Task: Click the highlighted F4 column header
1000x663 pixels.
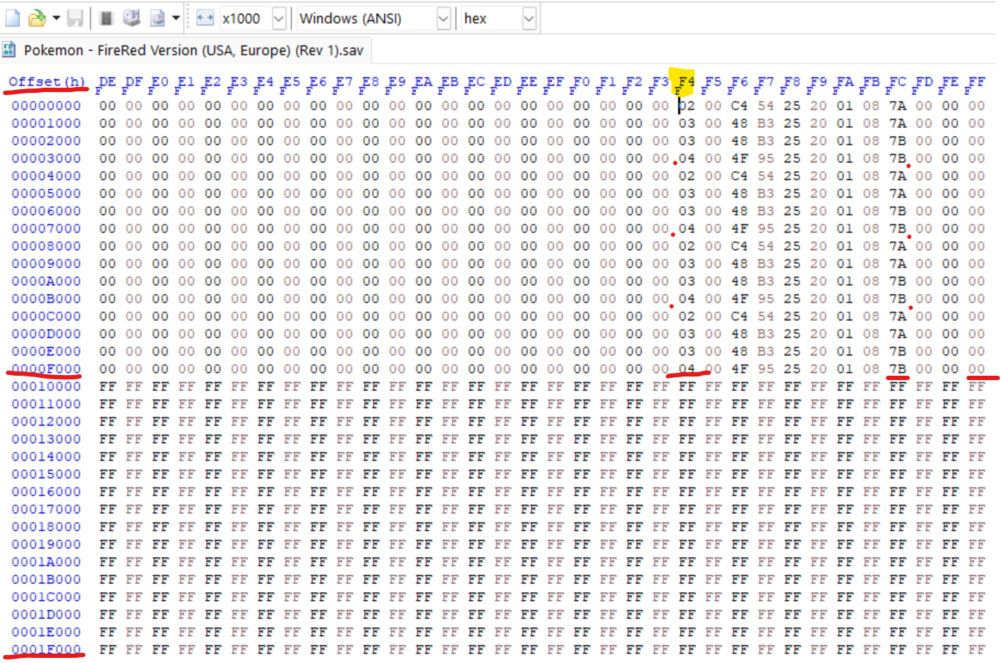Action: pos(685,81)
